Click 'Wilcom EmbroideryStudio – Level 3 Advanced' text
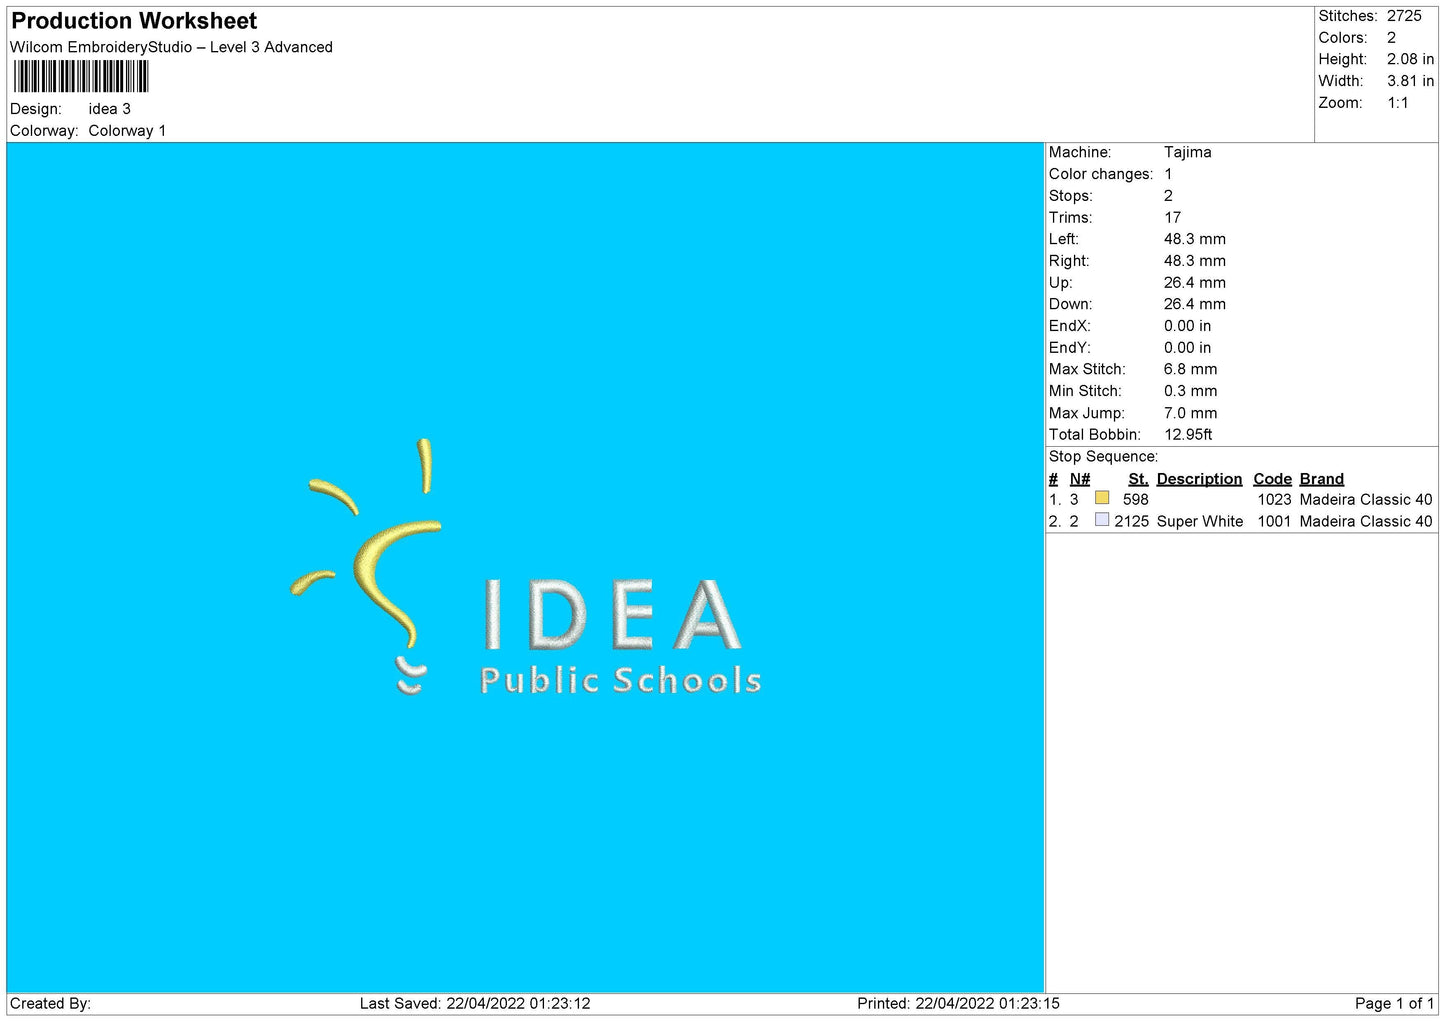 171,47
